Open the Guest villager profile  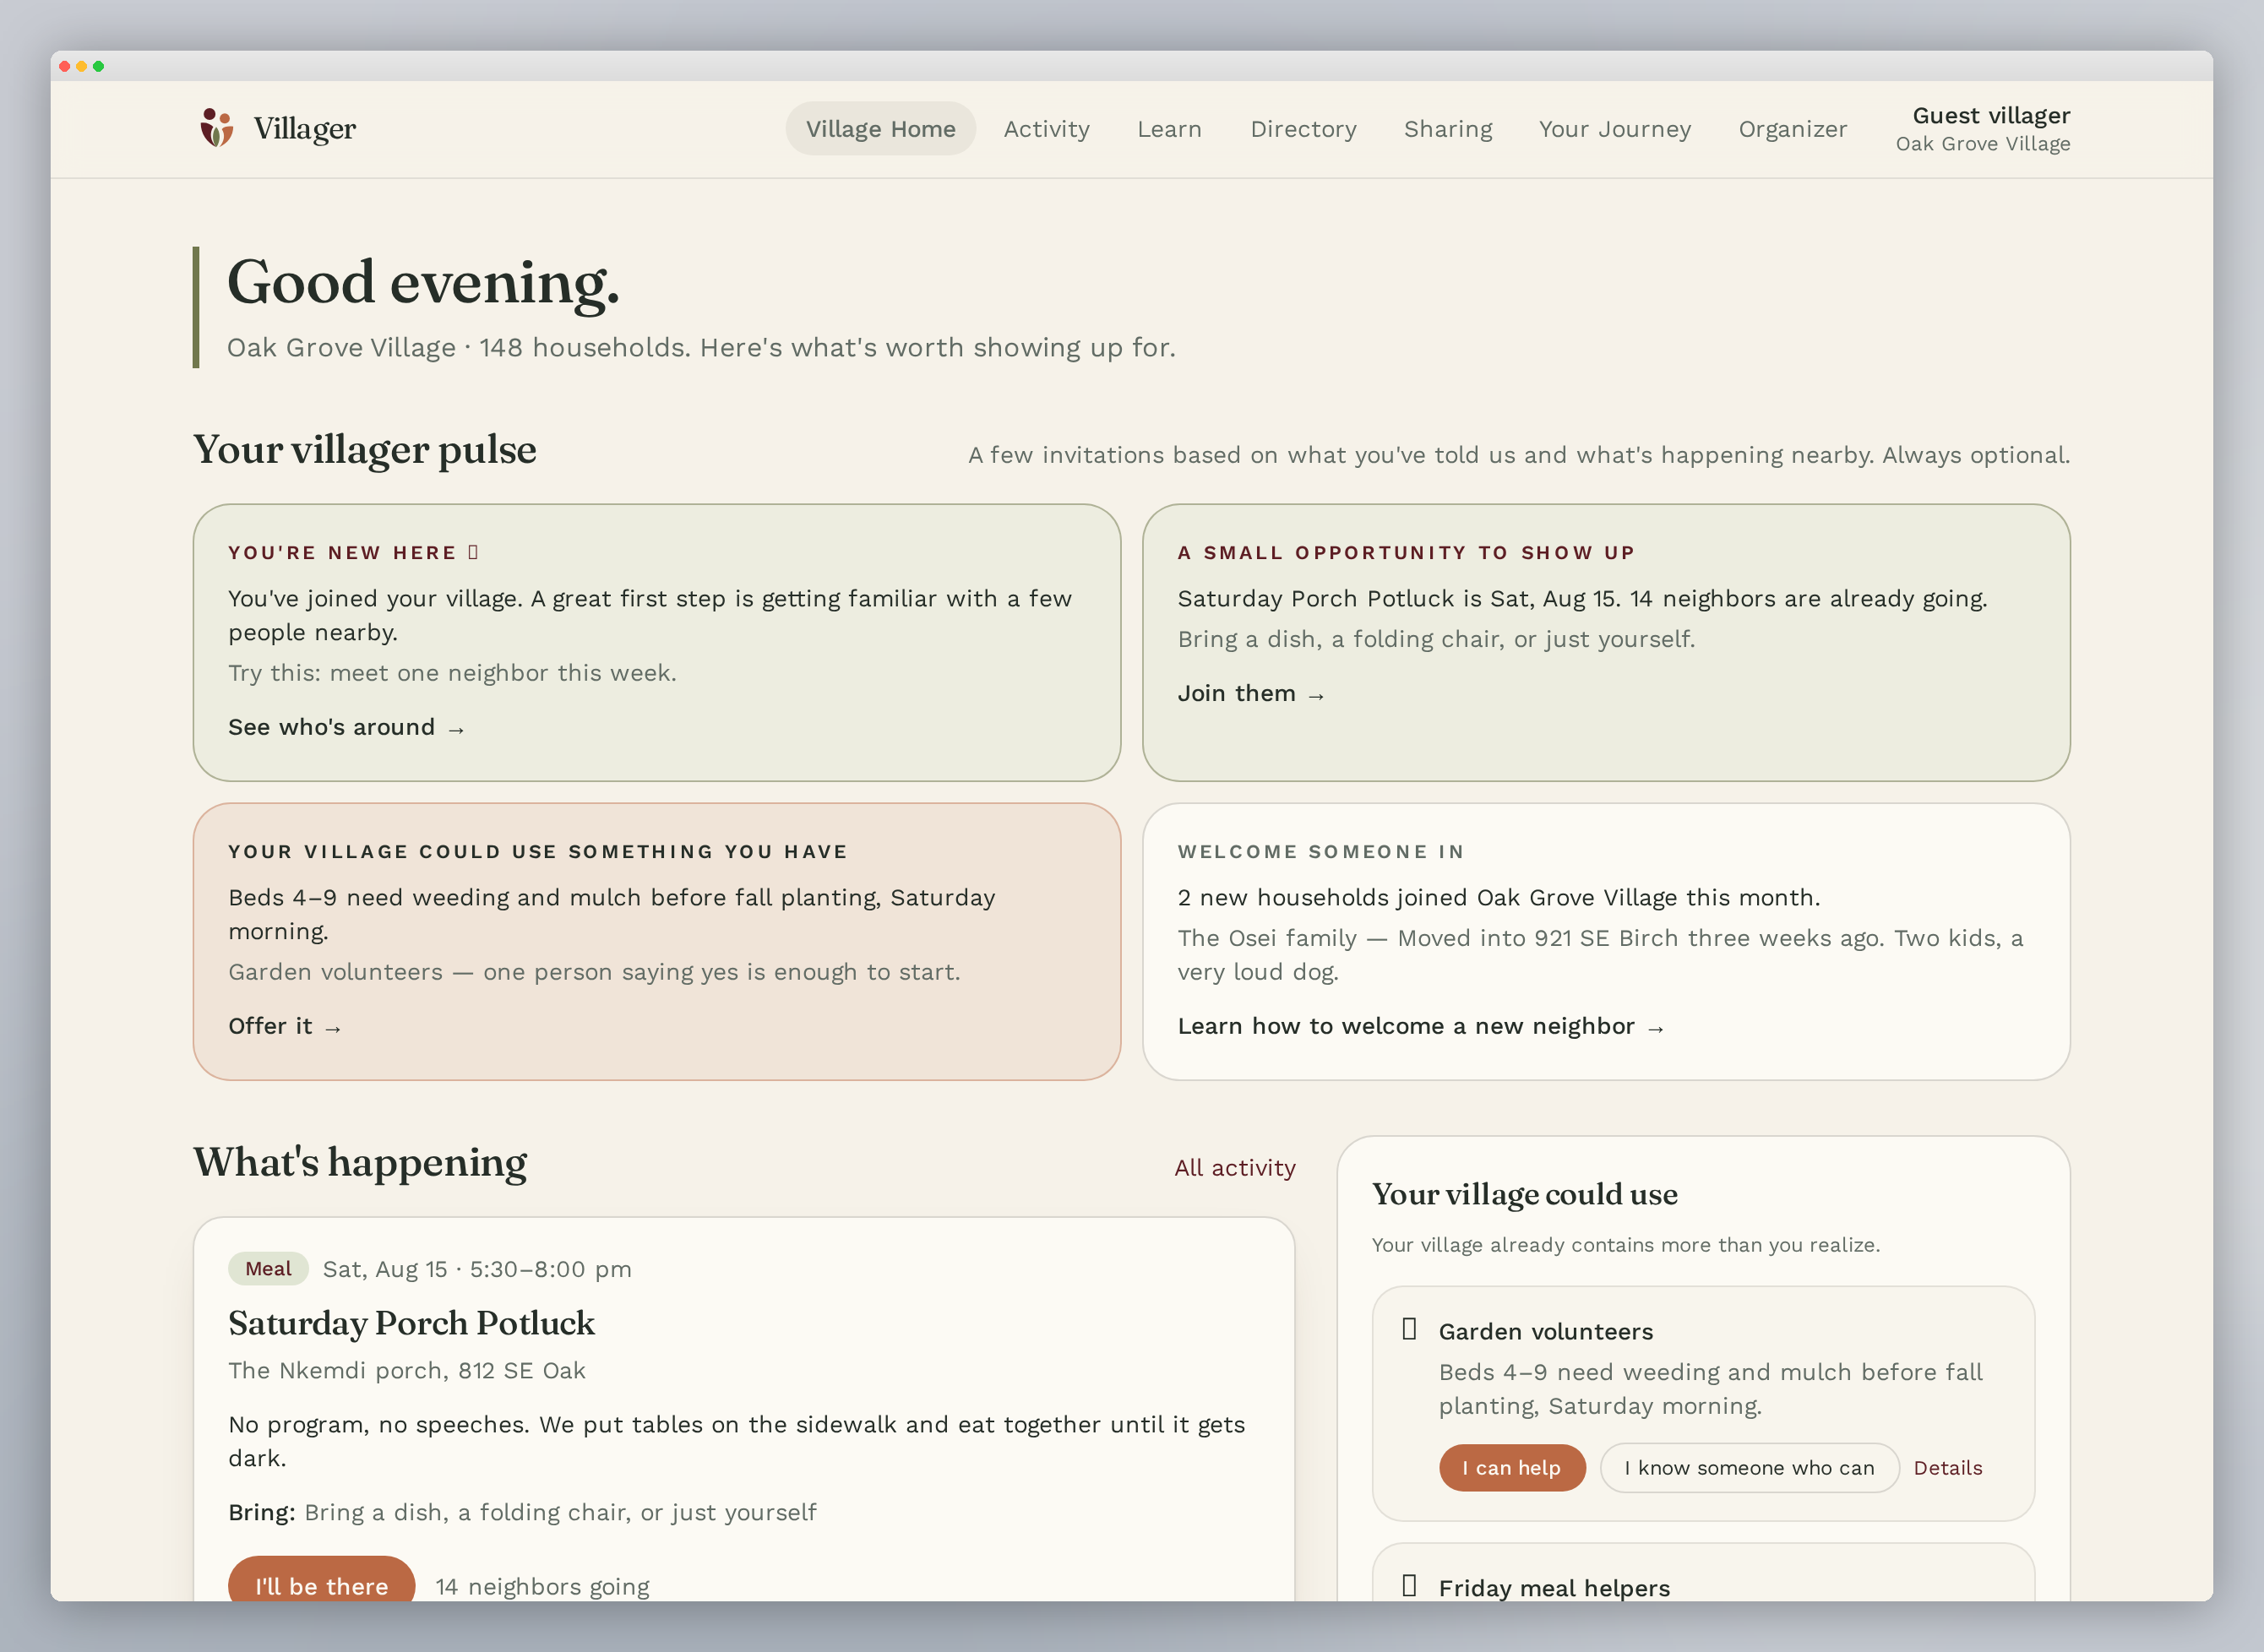(x=1982, y=129)
